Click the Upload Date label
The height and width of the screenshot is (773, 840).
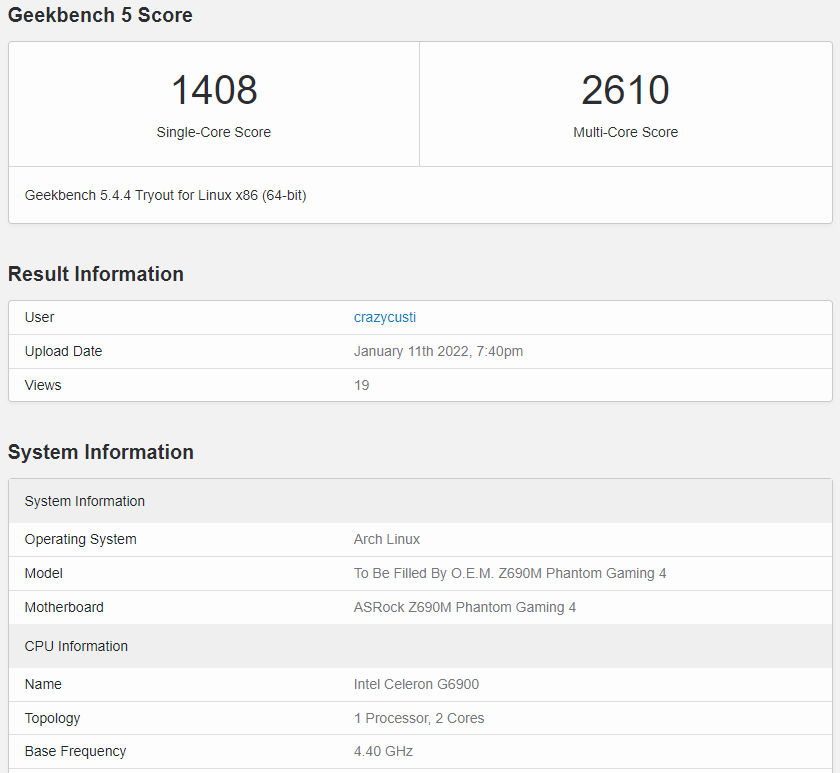coord(63,351)
